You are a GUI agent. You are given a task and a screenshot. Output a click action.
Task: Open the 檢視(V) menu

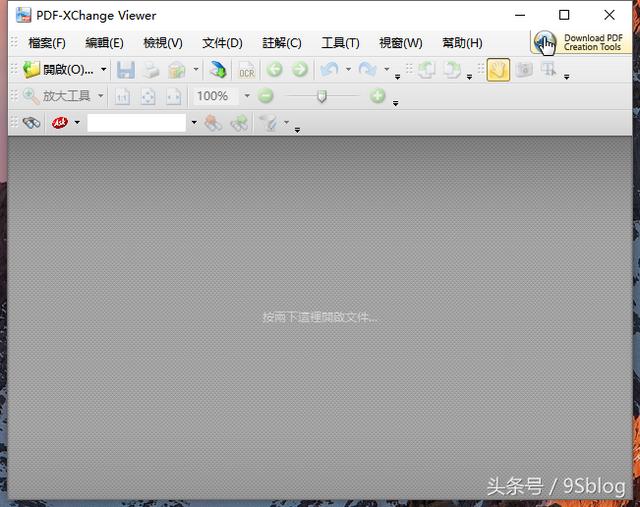pyautogui.click(x=163, y=43)
